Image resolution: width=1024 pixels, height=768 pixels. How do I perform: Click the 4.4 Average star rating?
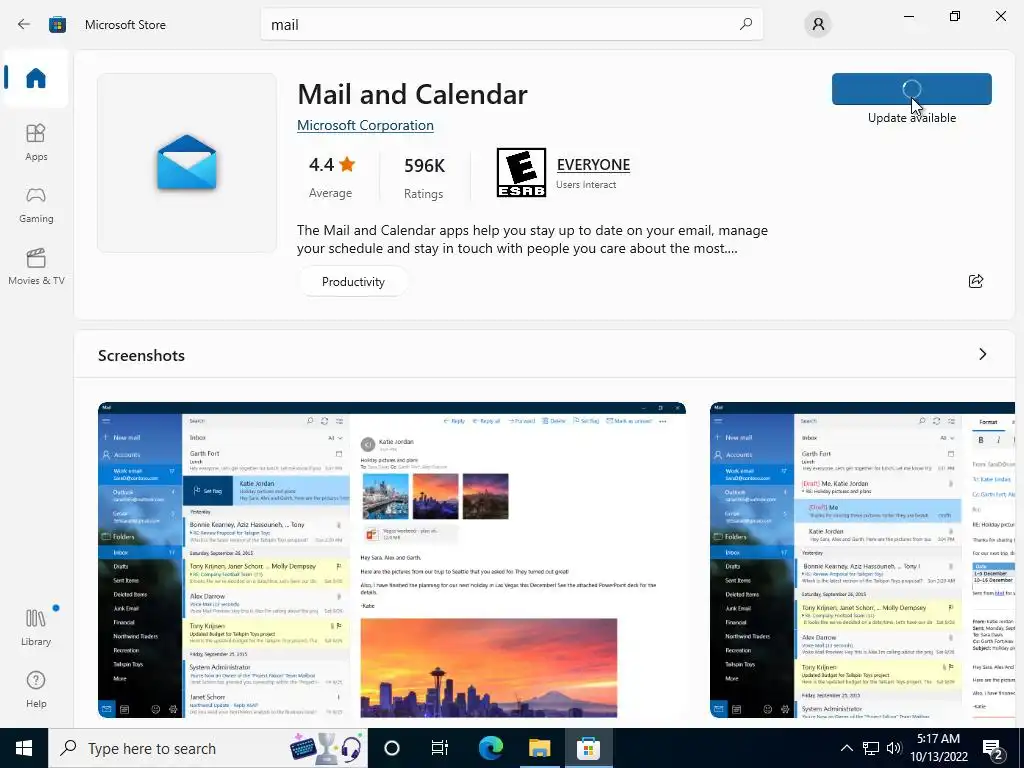[331, 176]
